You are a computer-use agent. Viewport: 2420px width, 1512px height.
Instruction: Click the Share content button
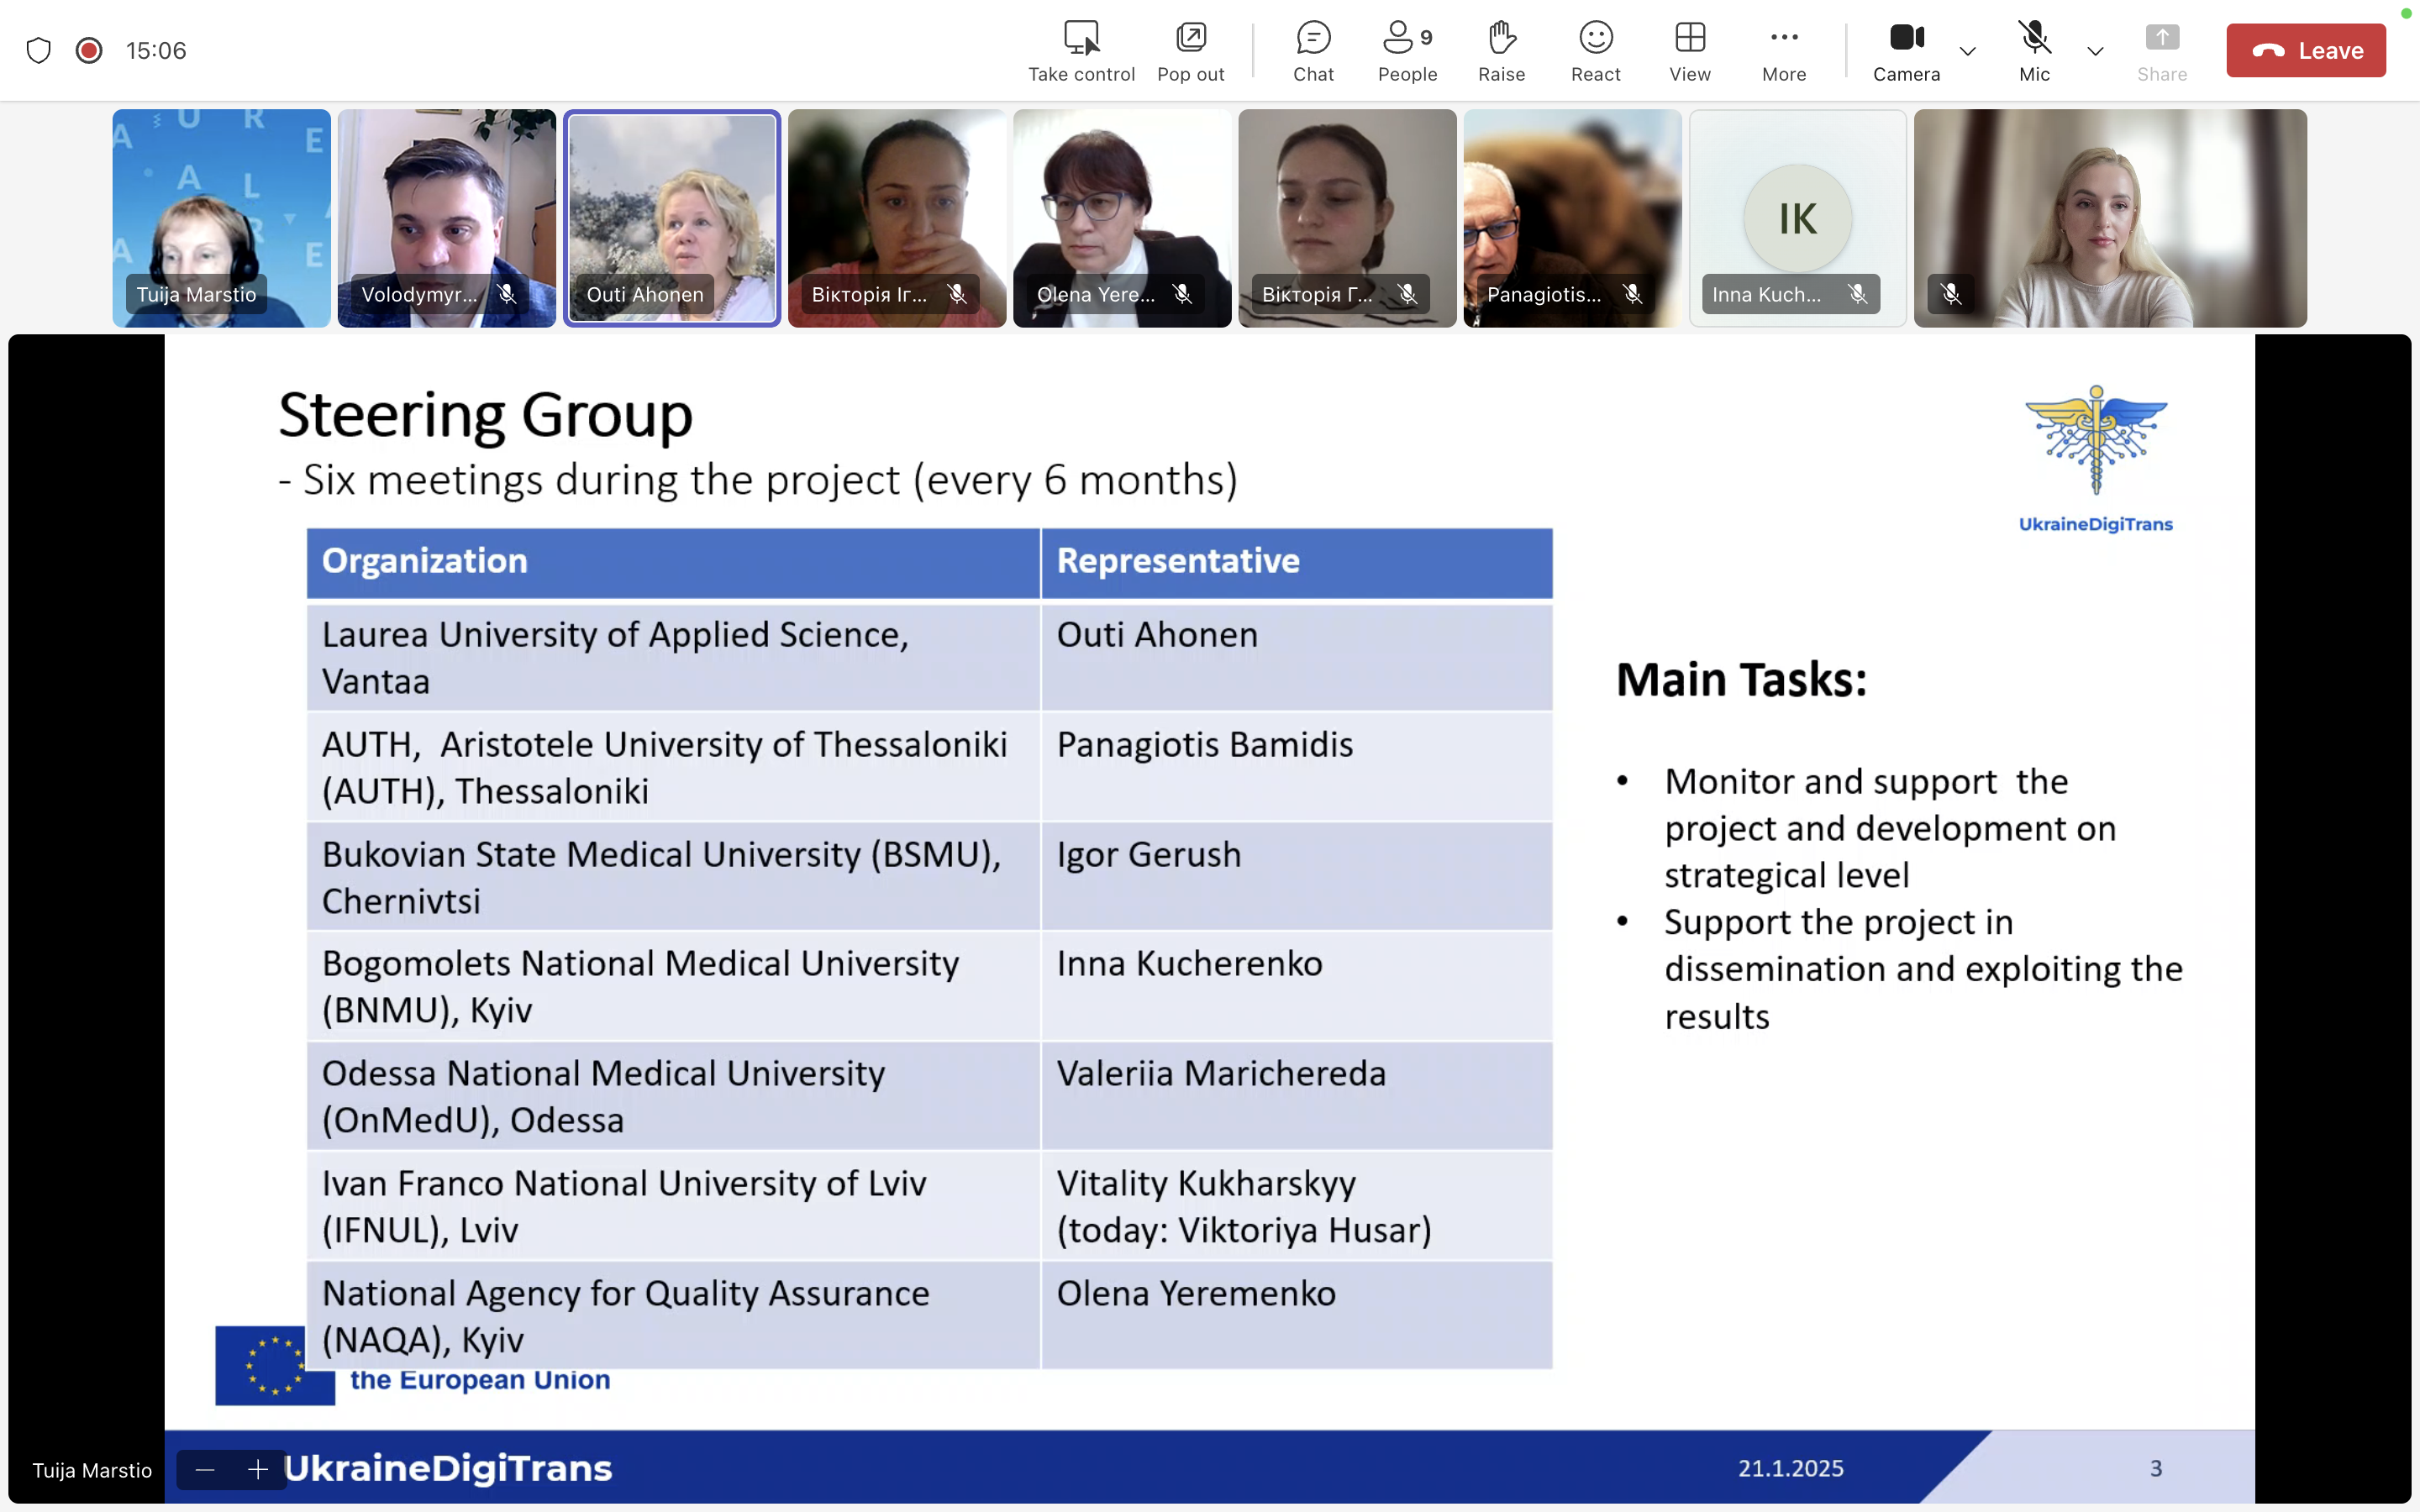[x=2161, y=51]
